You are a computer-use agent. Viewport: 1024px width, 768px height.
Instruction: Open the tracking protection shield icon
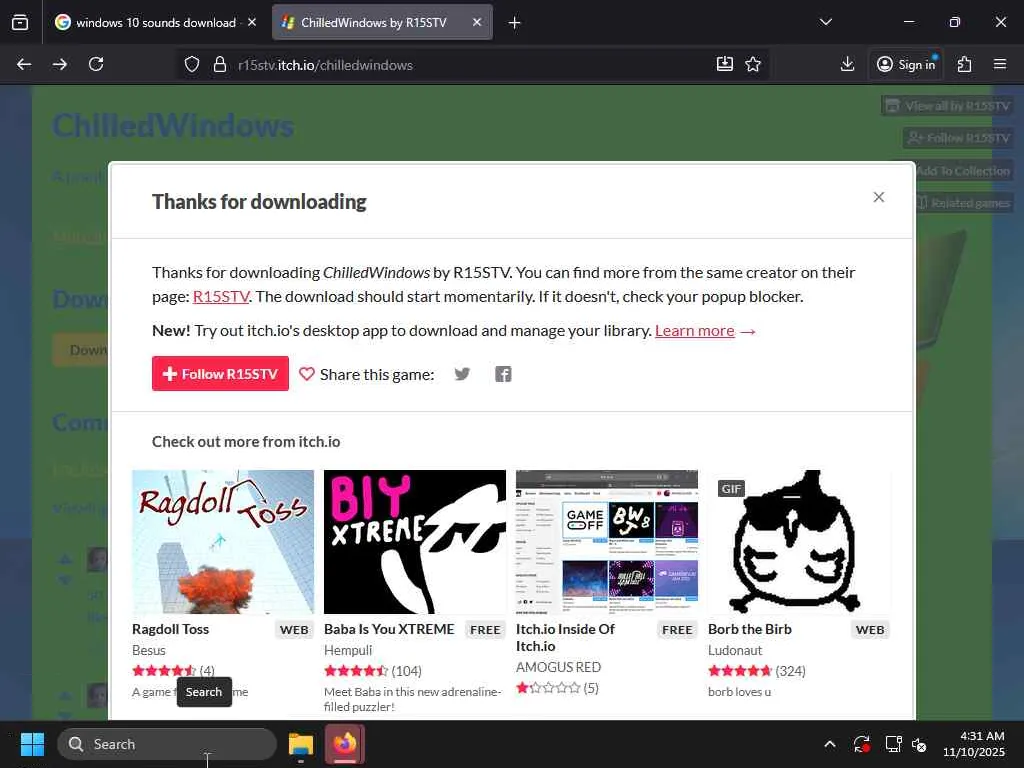coord(191,64)
